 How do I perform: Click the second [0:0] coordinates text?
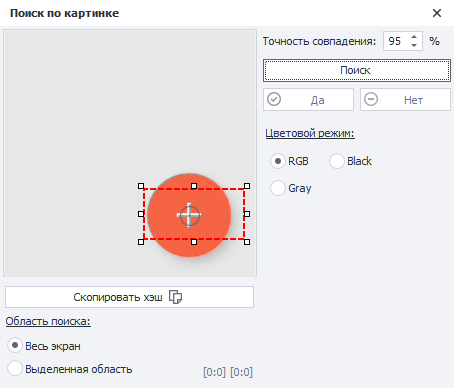point(242,372)
